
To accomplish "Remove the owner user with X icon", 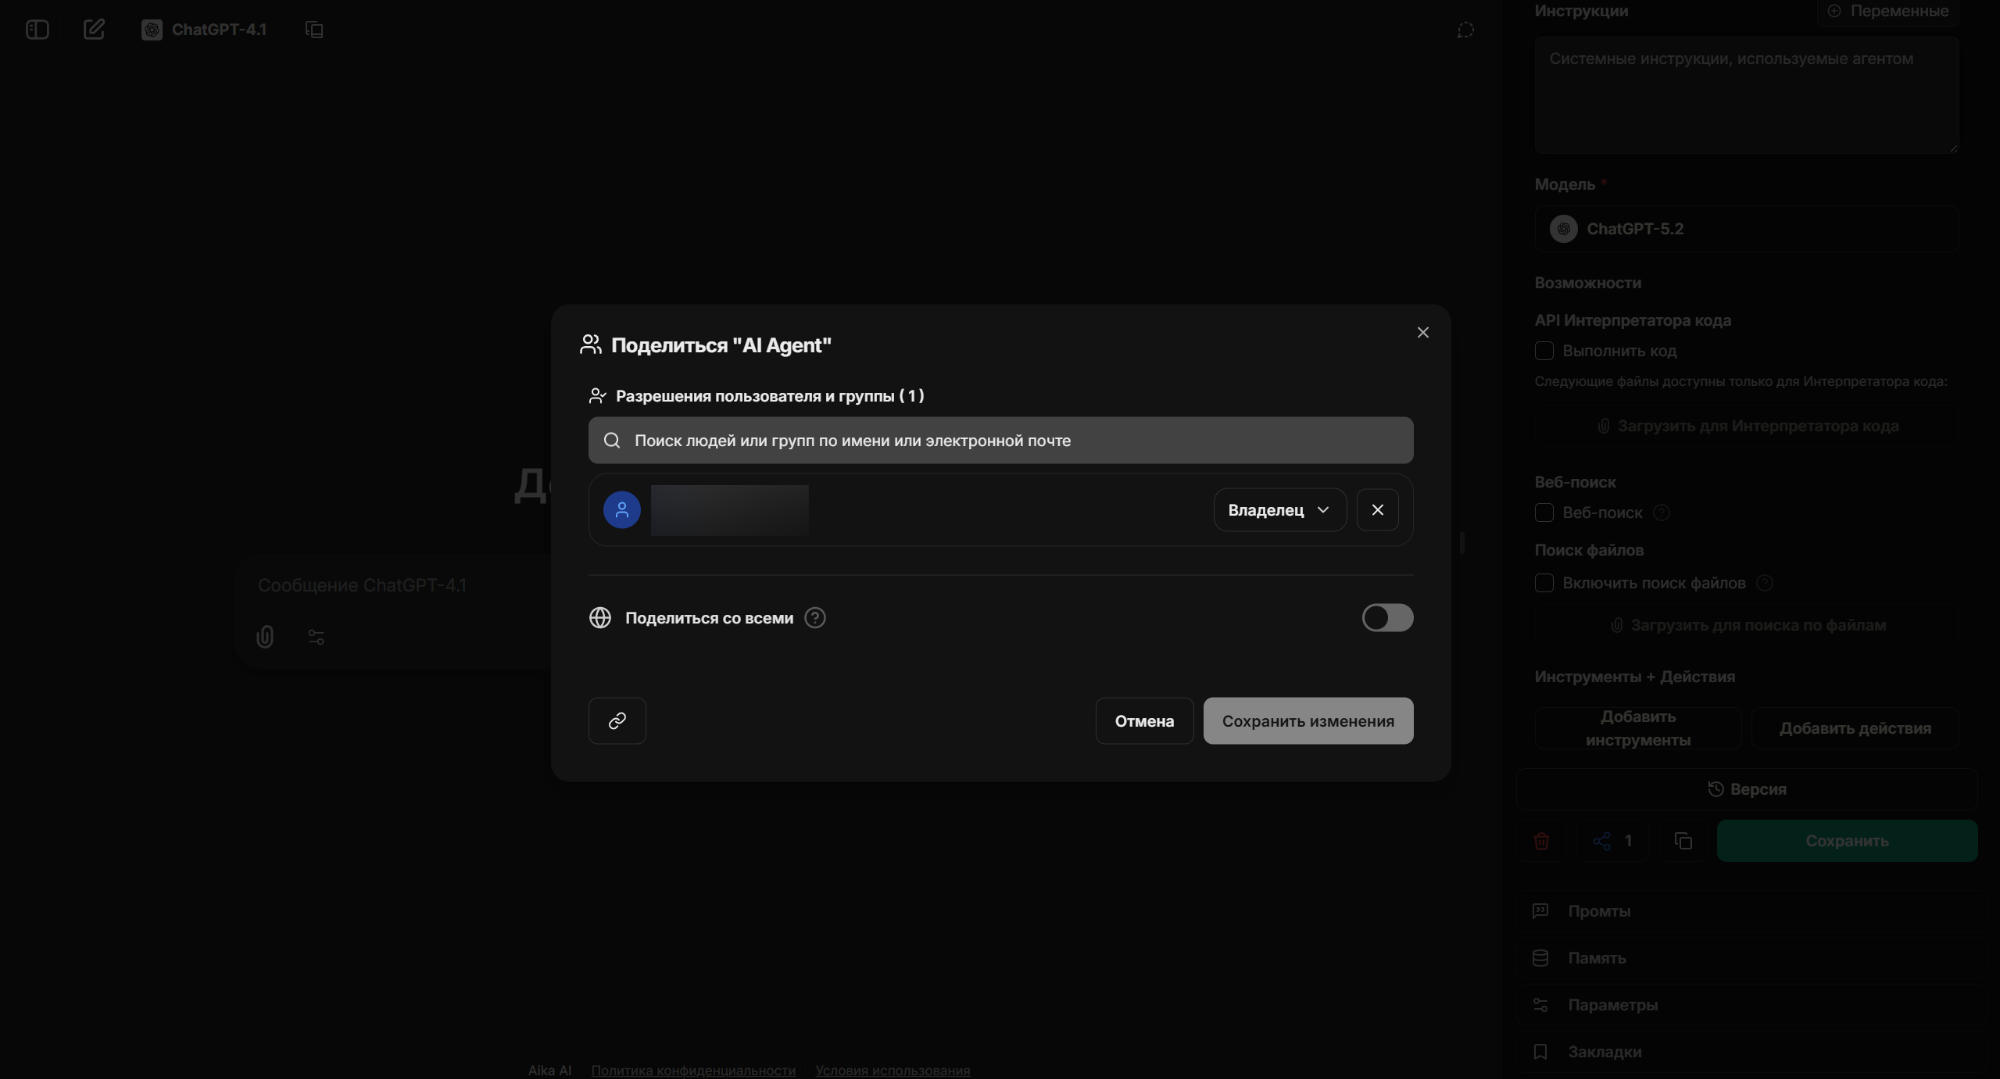I will (1377, 510).
